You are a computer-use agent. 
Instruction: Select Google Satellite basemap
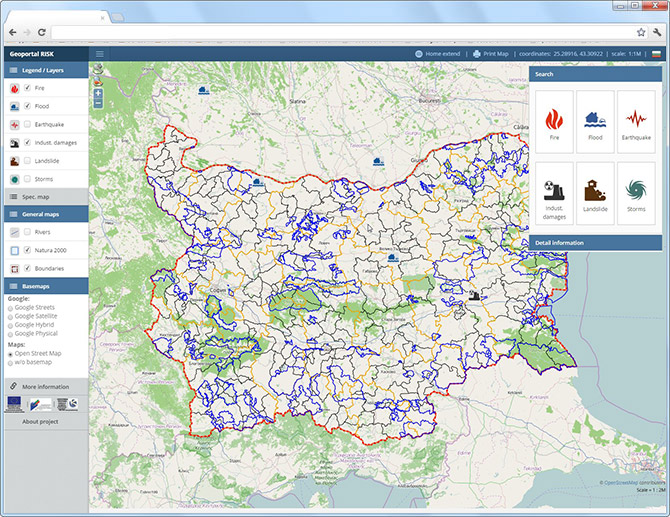point(10,317)
